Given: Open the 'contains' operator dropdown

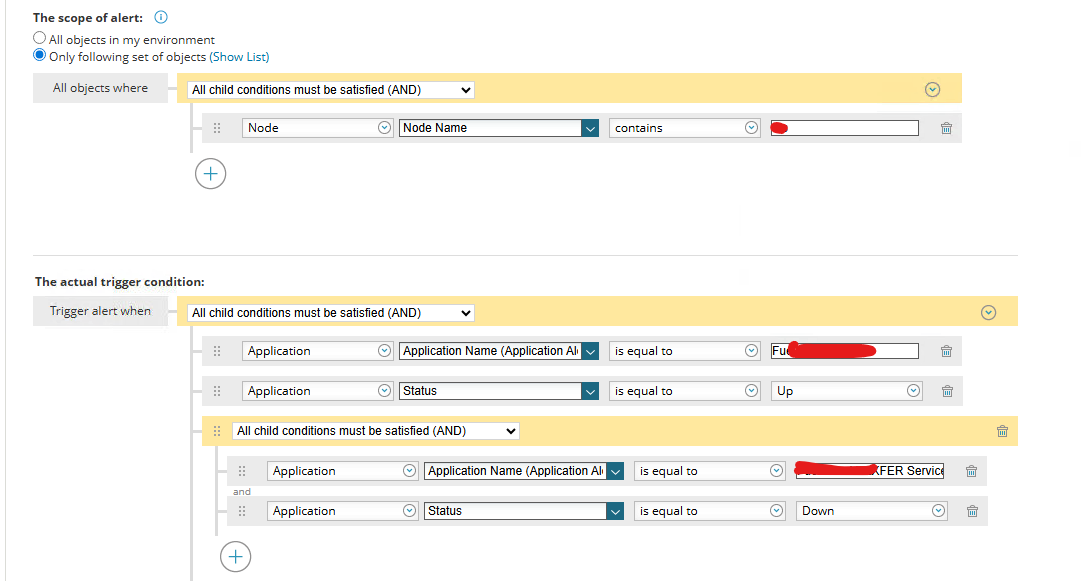Looking at the screenshot, I should click(x=684, y=128).
